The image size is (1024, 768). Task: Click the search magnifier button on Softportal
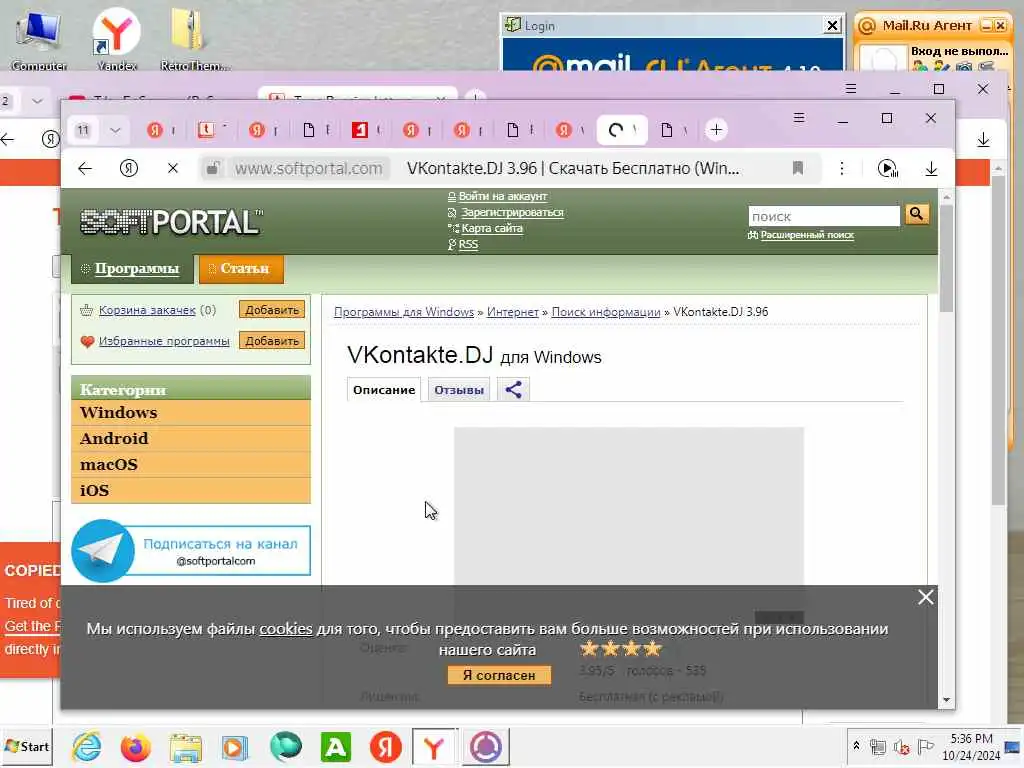[916, 214]
